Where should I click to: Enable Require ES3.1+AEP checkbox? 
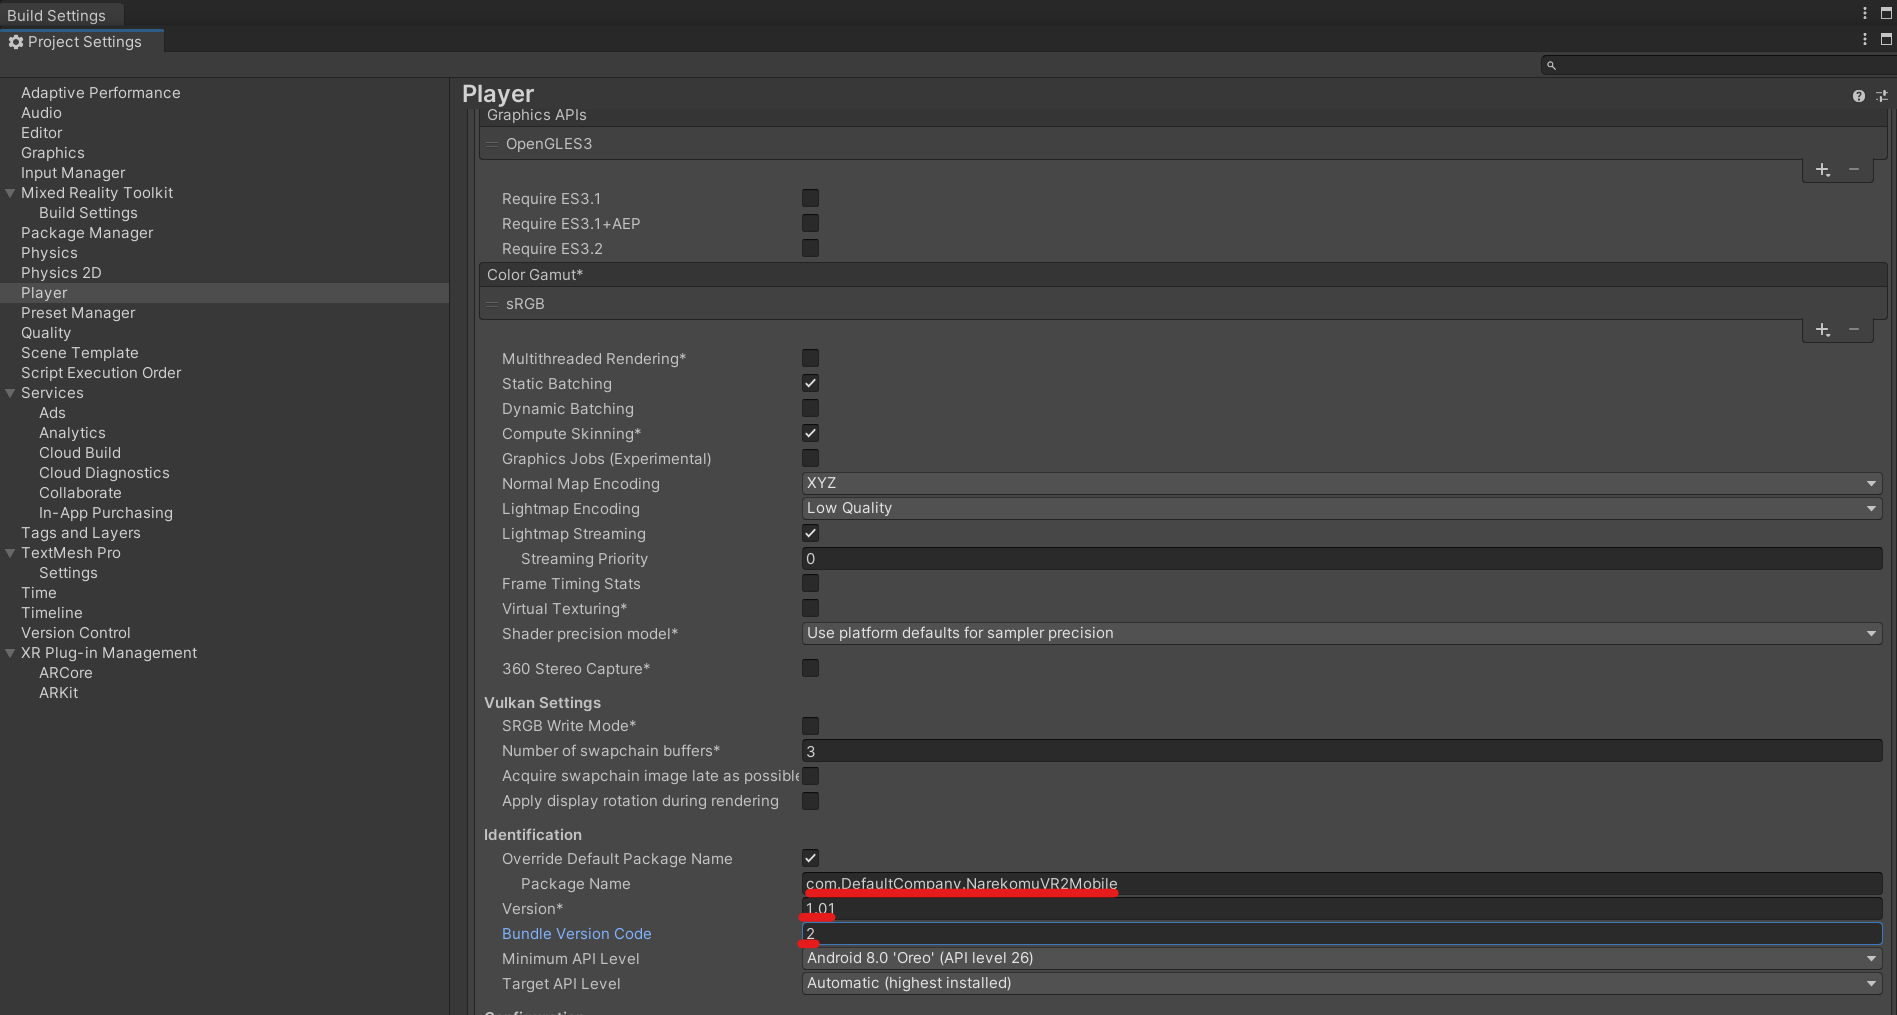tap(810, 223)
